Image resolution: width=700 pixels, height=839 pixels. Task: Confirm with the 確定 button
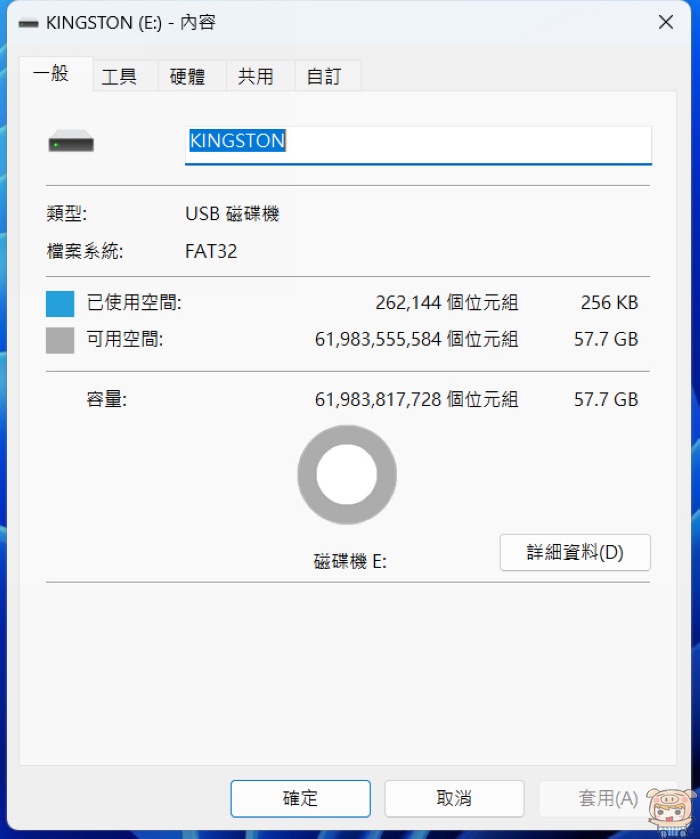(x=300, y=798)
